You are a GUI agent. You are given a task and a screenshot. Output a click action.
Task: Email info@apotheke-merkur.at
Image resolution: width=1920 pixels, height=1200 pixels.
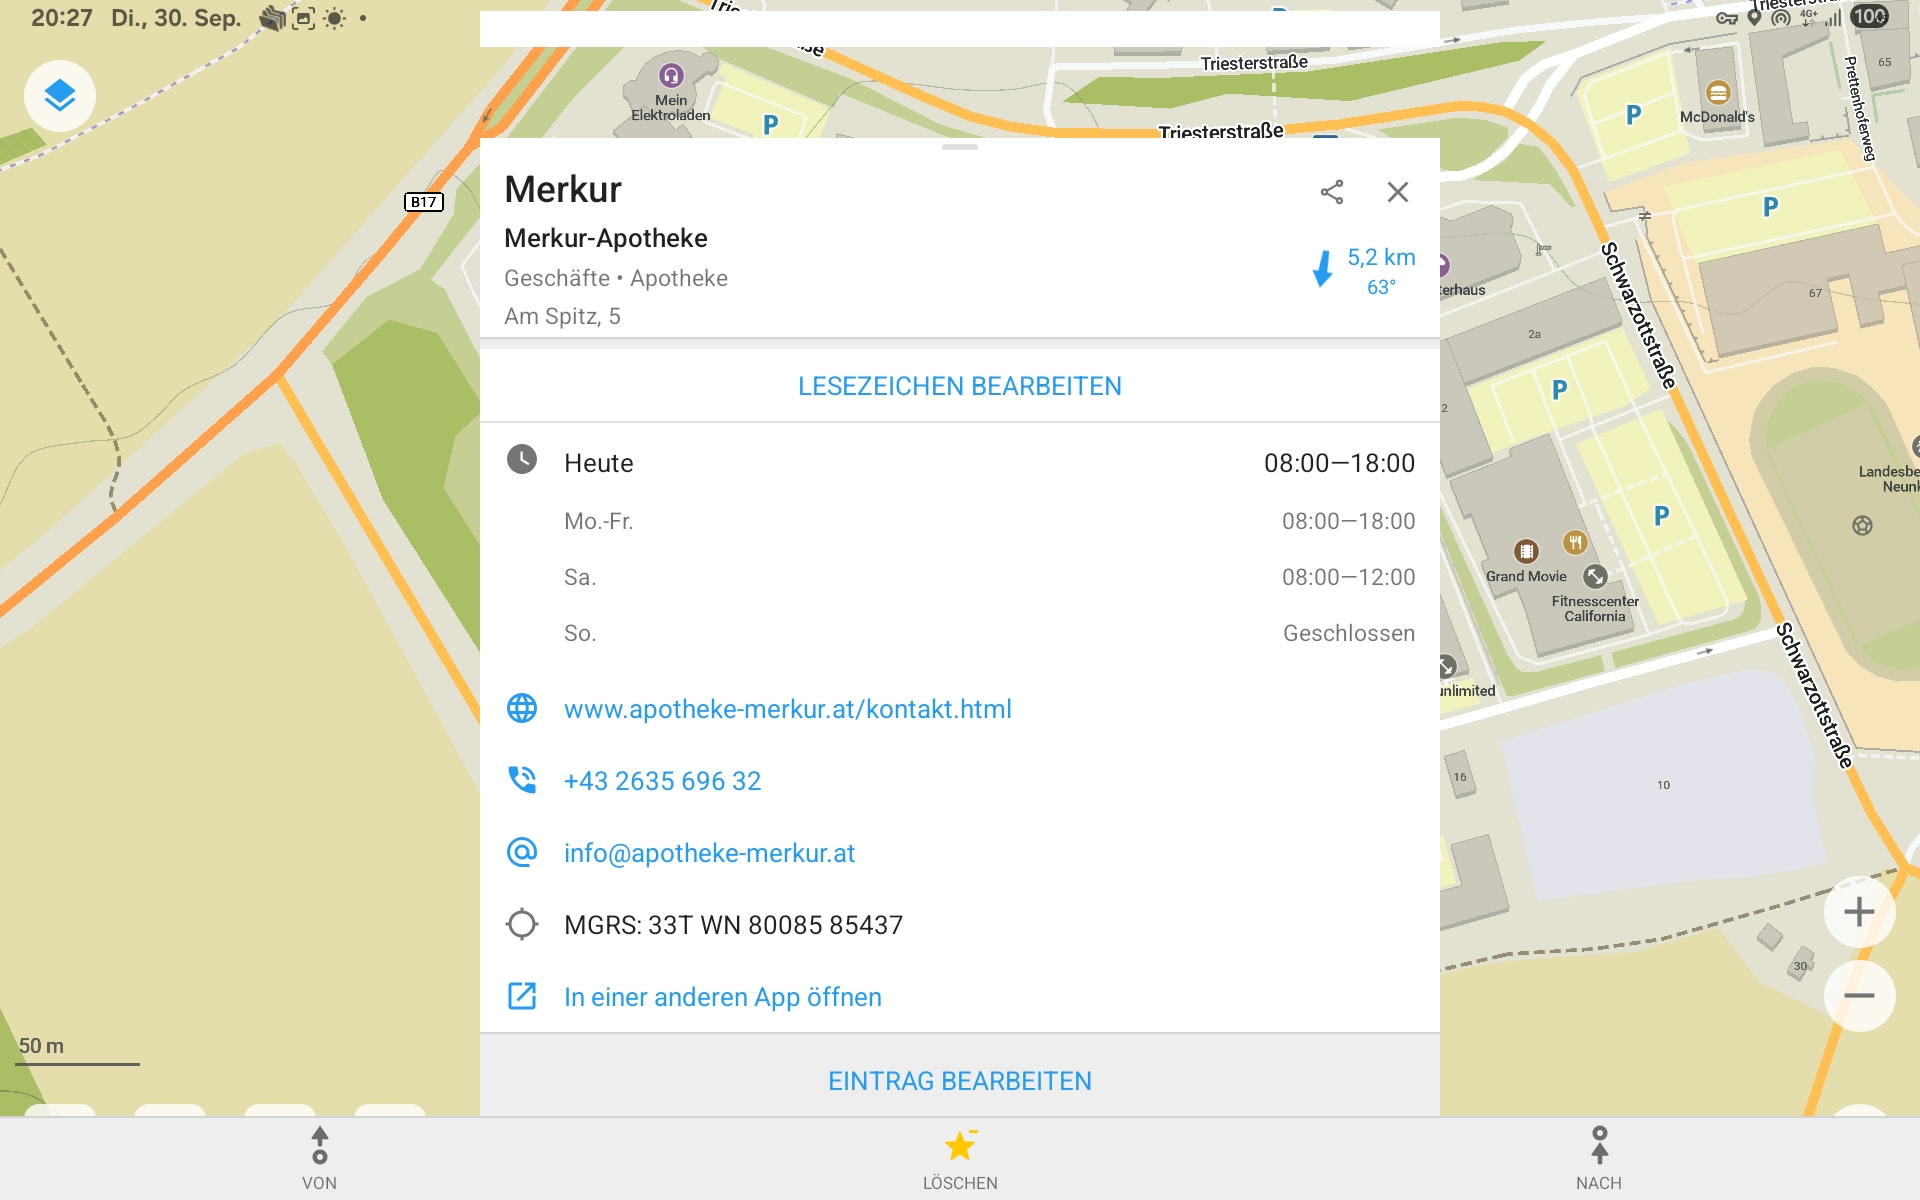pos(709,853)
